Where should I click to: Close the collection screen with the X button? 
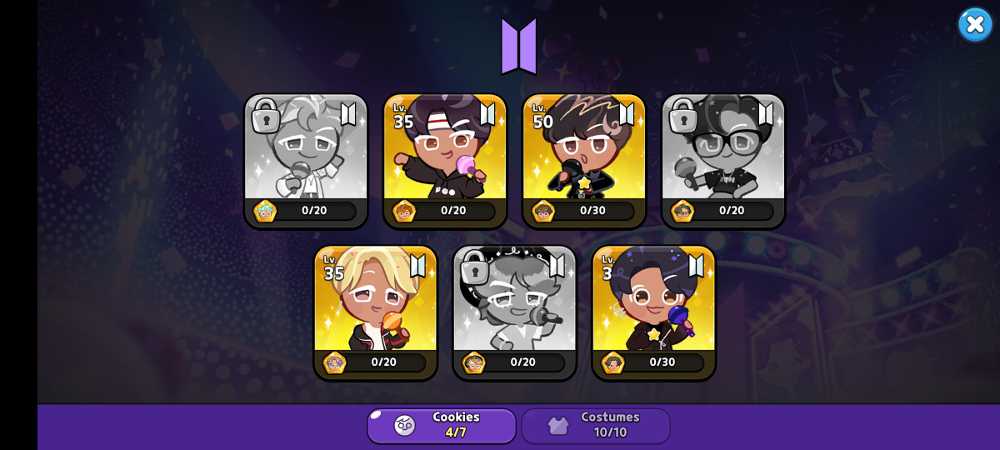pos(975,25)
